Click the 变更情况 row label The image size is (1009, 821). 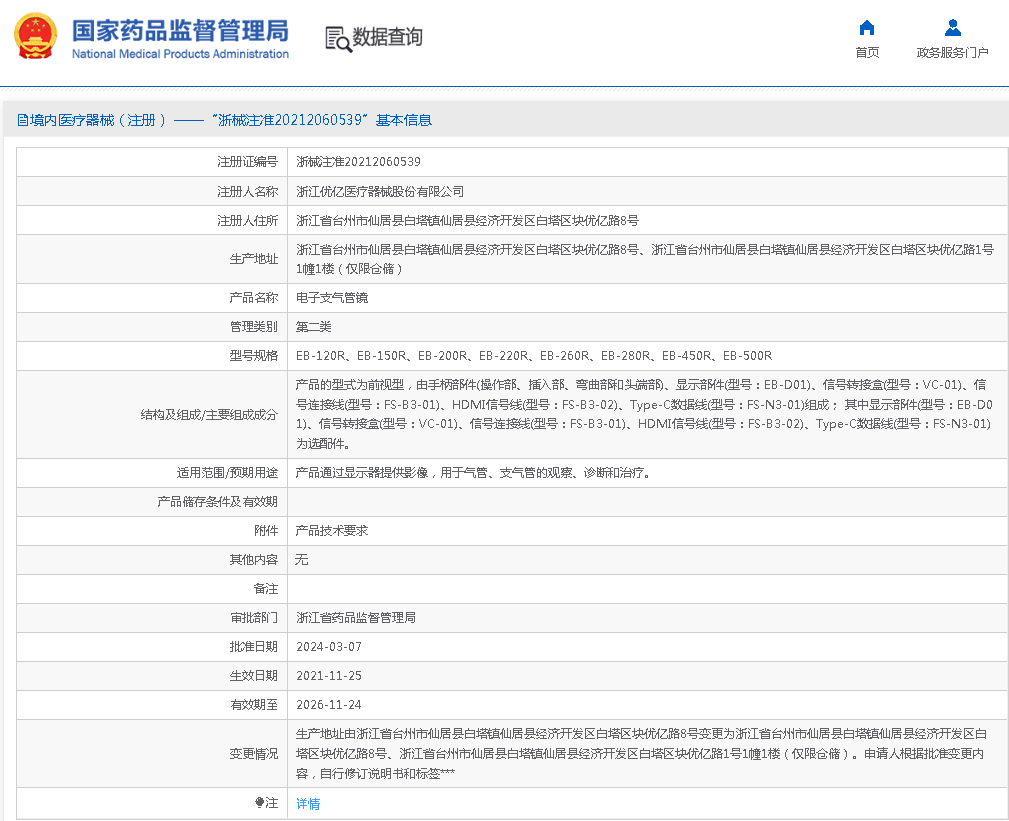pos(254,753)
